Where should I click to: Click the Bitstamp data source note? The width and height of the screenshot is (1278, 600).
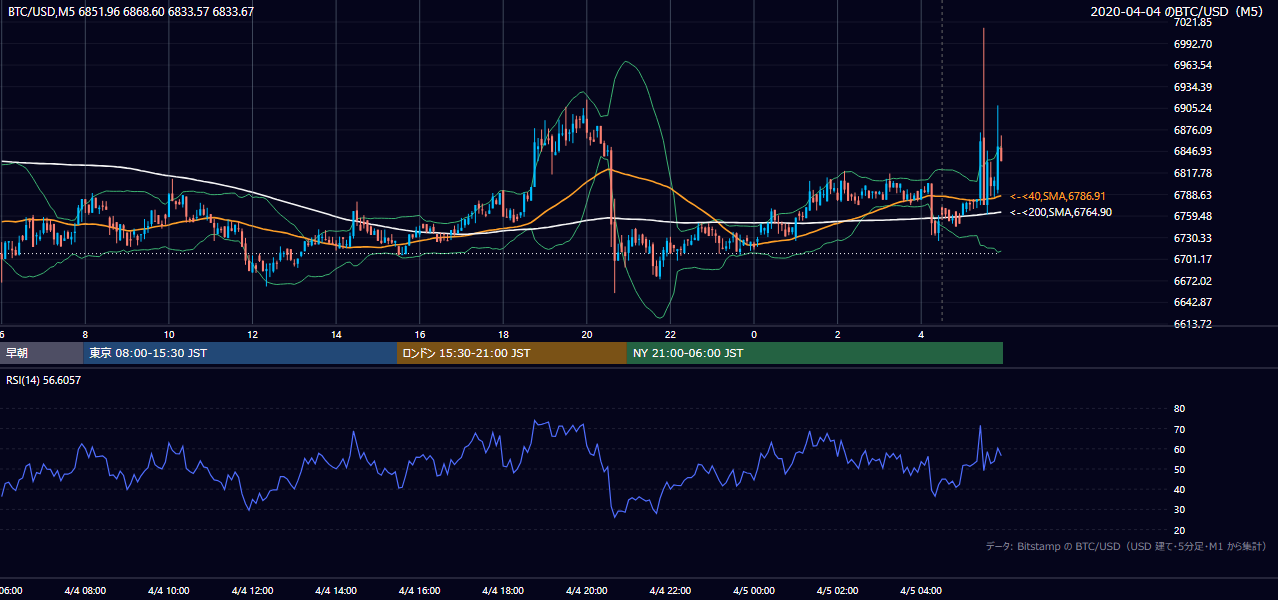[1126, 546]
